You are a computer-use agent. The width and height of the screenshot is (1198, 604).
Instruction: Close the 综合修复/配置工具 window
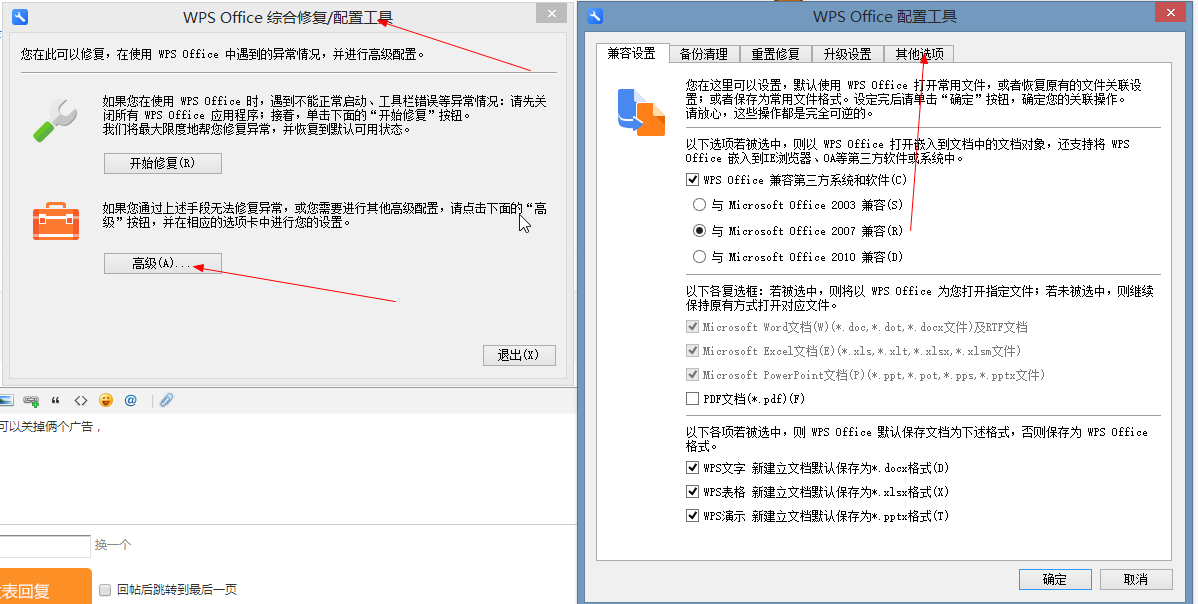551,11
